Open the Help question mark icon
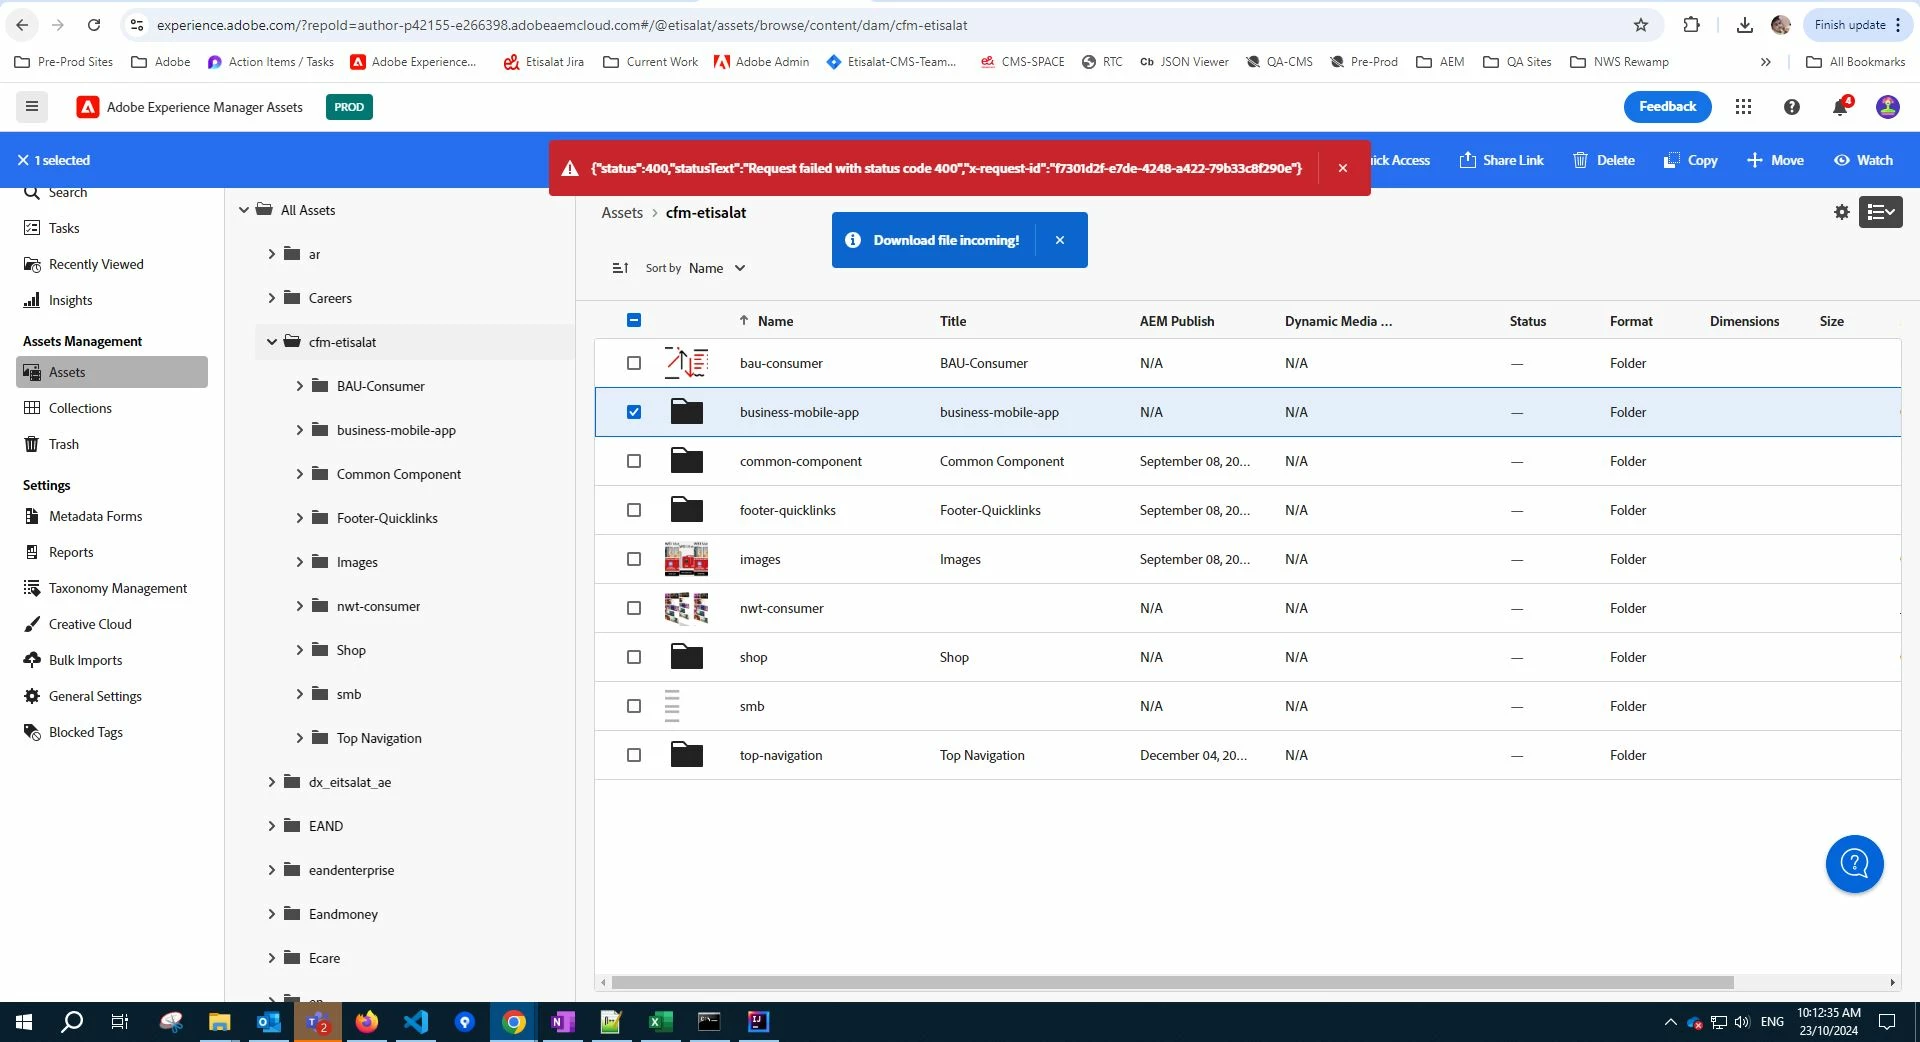The image size is (1920, 1042). coord(1791,107)
